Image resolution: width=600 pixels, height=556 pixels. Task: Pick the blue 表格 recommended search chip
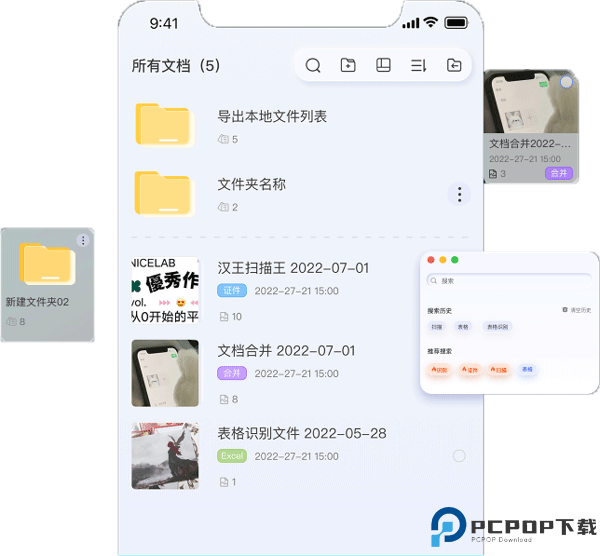click(x=527, y=369)
